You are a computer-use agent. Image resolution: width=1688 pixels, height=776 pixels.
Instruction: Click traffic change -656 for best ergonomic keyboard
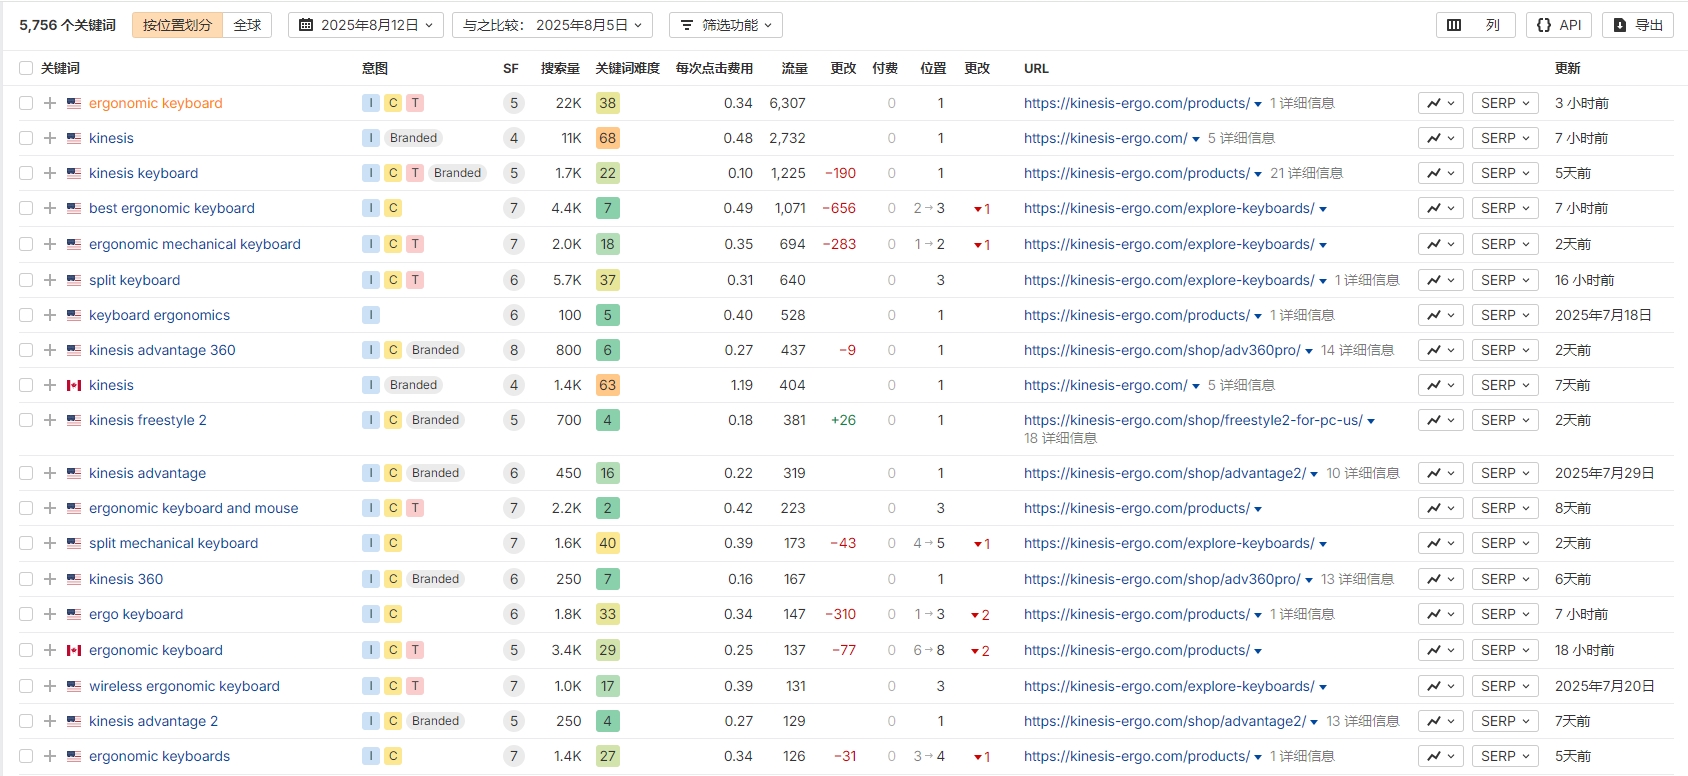tap(839, 208)
